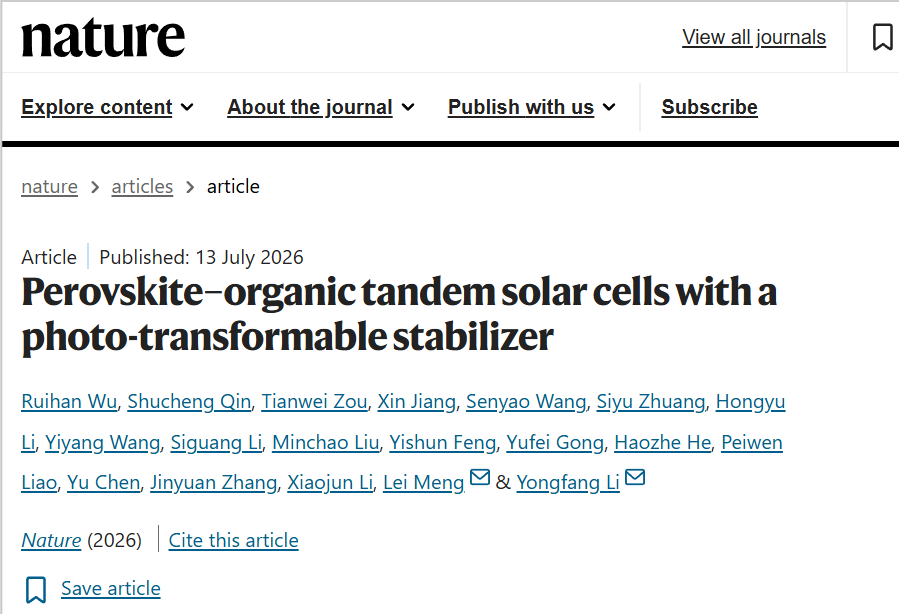Click envelope icon next to Yongfang Li
Viewport: 899px width, 614px height.
[635, 477]
